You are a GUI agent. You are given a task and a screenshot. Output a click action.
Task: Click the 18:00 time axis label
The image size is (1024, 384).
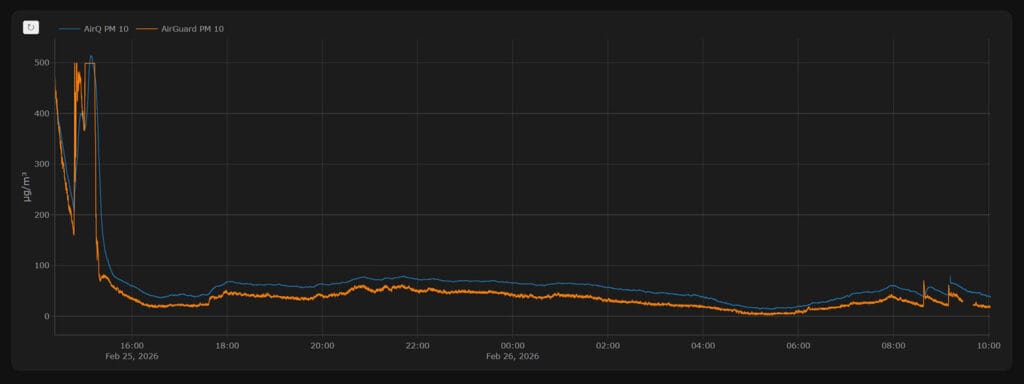tap(227, 345)
